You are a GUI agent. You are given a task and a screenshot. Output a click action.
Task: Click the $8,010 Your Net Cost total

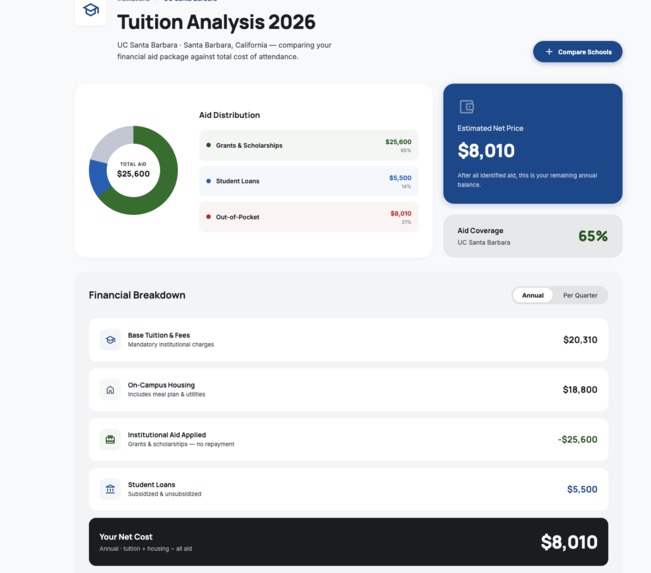(569, 542)
